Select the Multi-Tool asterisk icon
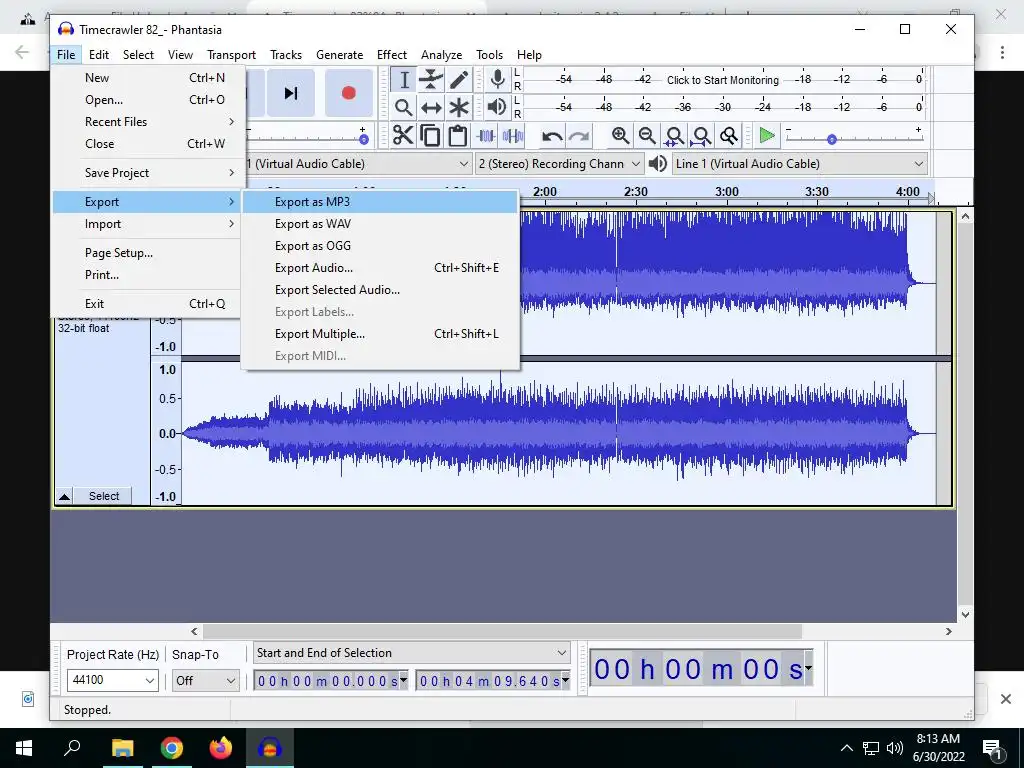Screen dimensions: 1024x768 (x=458, y=108)
